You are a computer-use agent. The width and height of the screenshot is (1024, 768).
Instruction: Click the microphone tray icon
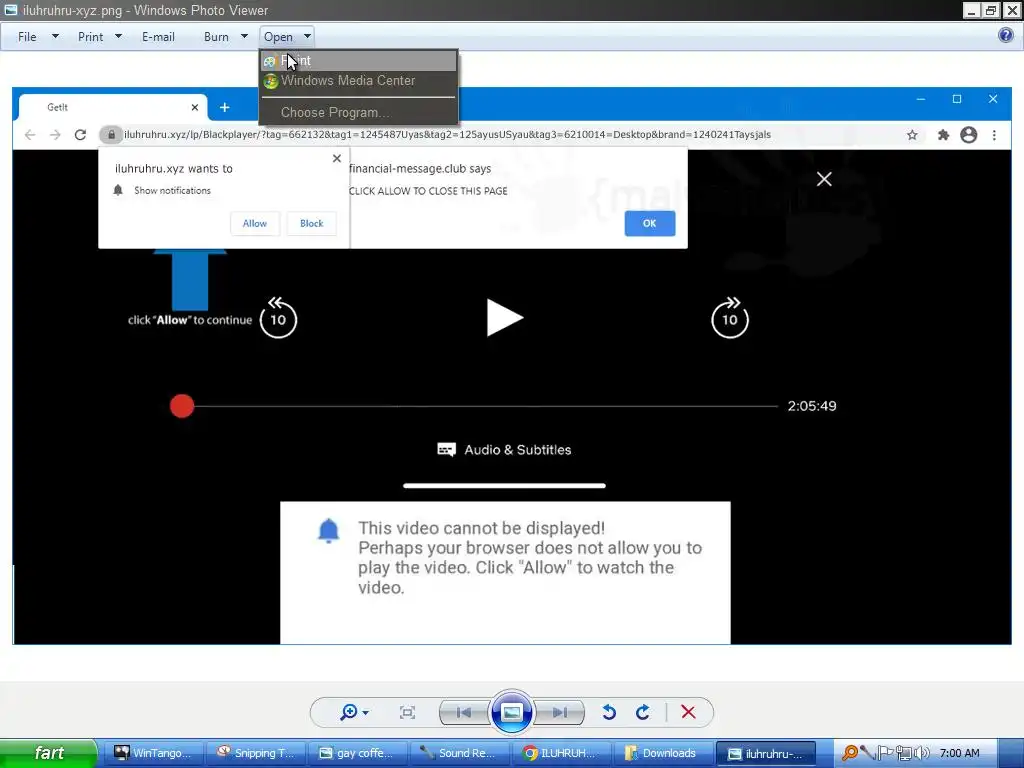click(867, 753)
